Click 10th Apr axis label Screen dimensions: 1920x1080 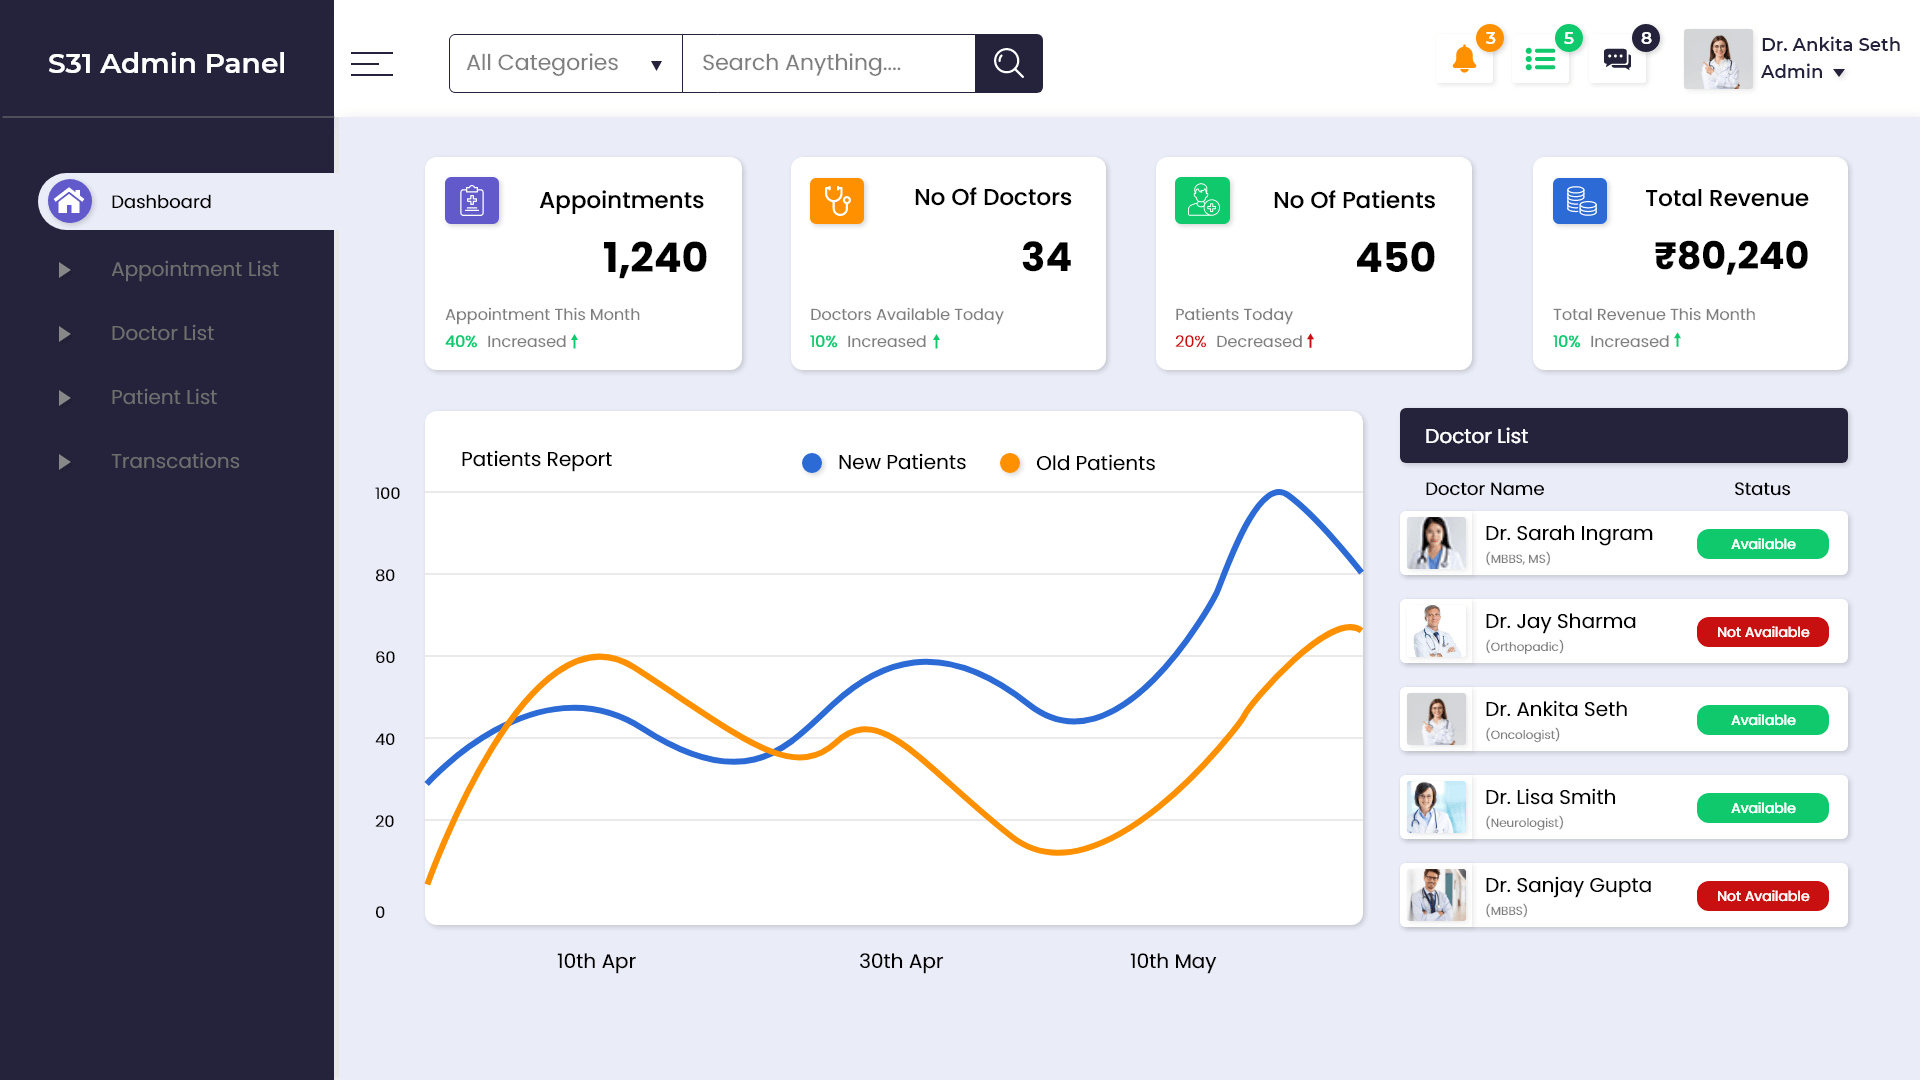596,961
